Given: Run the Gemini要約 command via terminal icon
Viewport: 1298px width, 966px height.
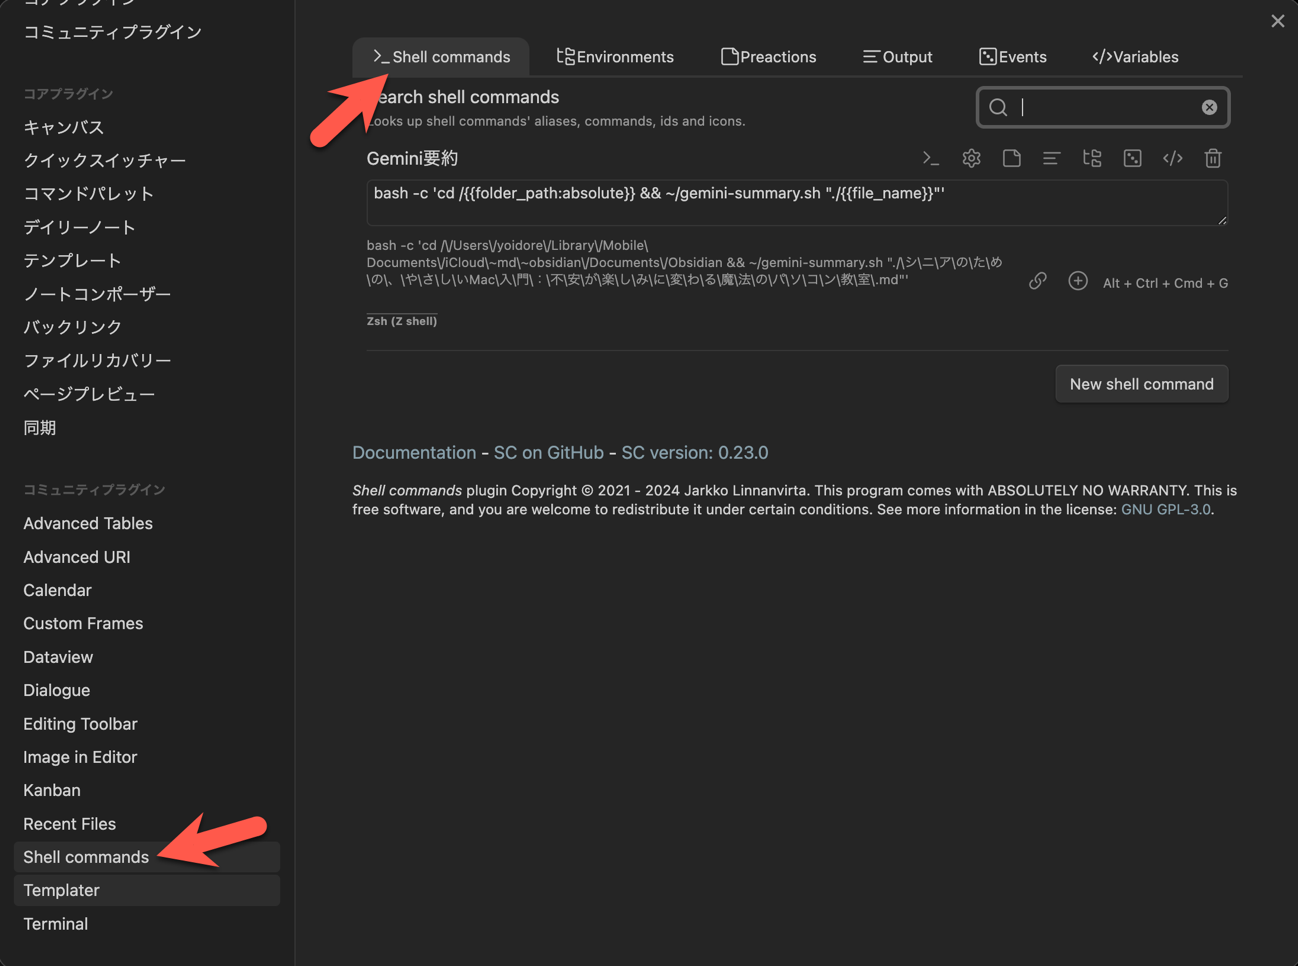Looking at the screenshot, I should click(x=930, y=158).
